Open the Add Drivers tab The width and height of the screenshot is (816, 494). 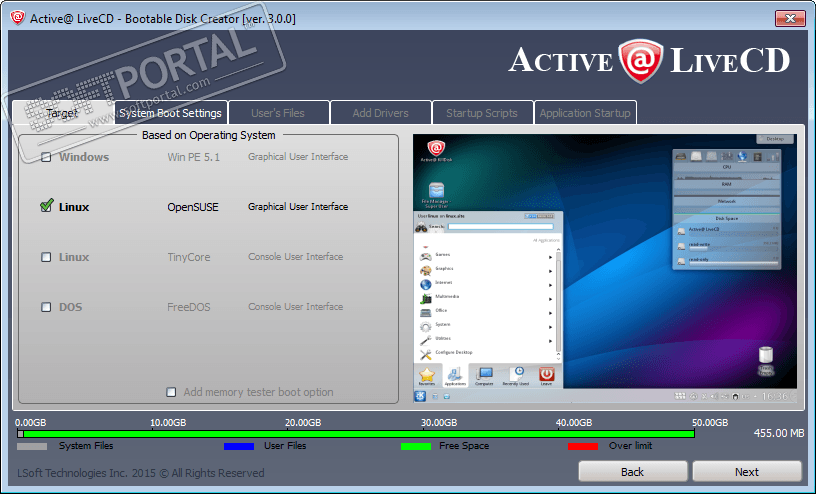pos(380,112)
